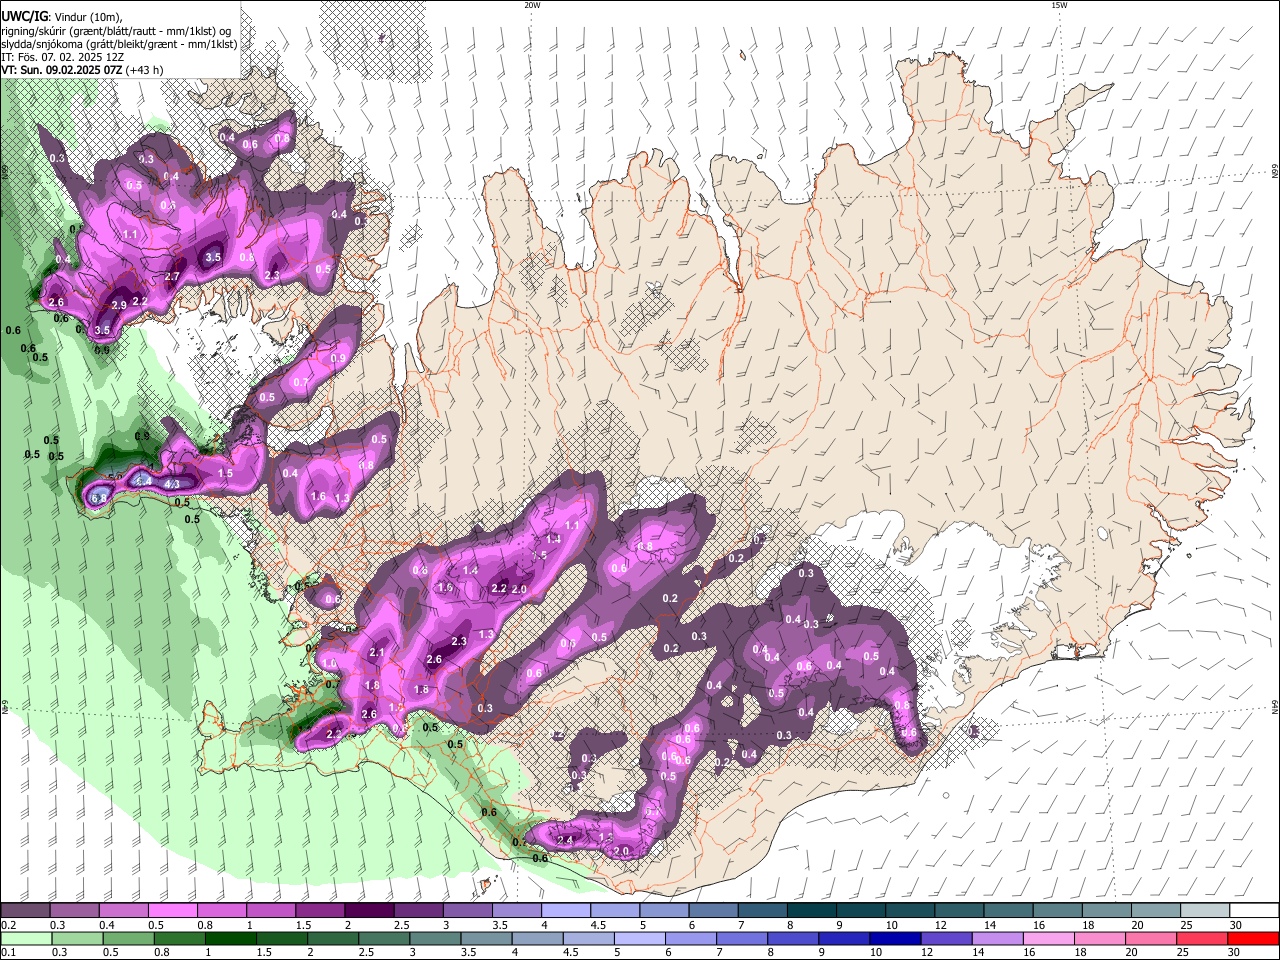Viewport: 1280px width, 960px height.
Task: Click the 14 grey-green swatch in the upper scale
Action: [1008, 911]
